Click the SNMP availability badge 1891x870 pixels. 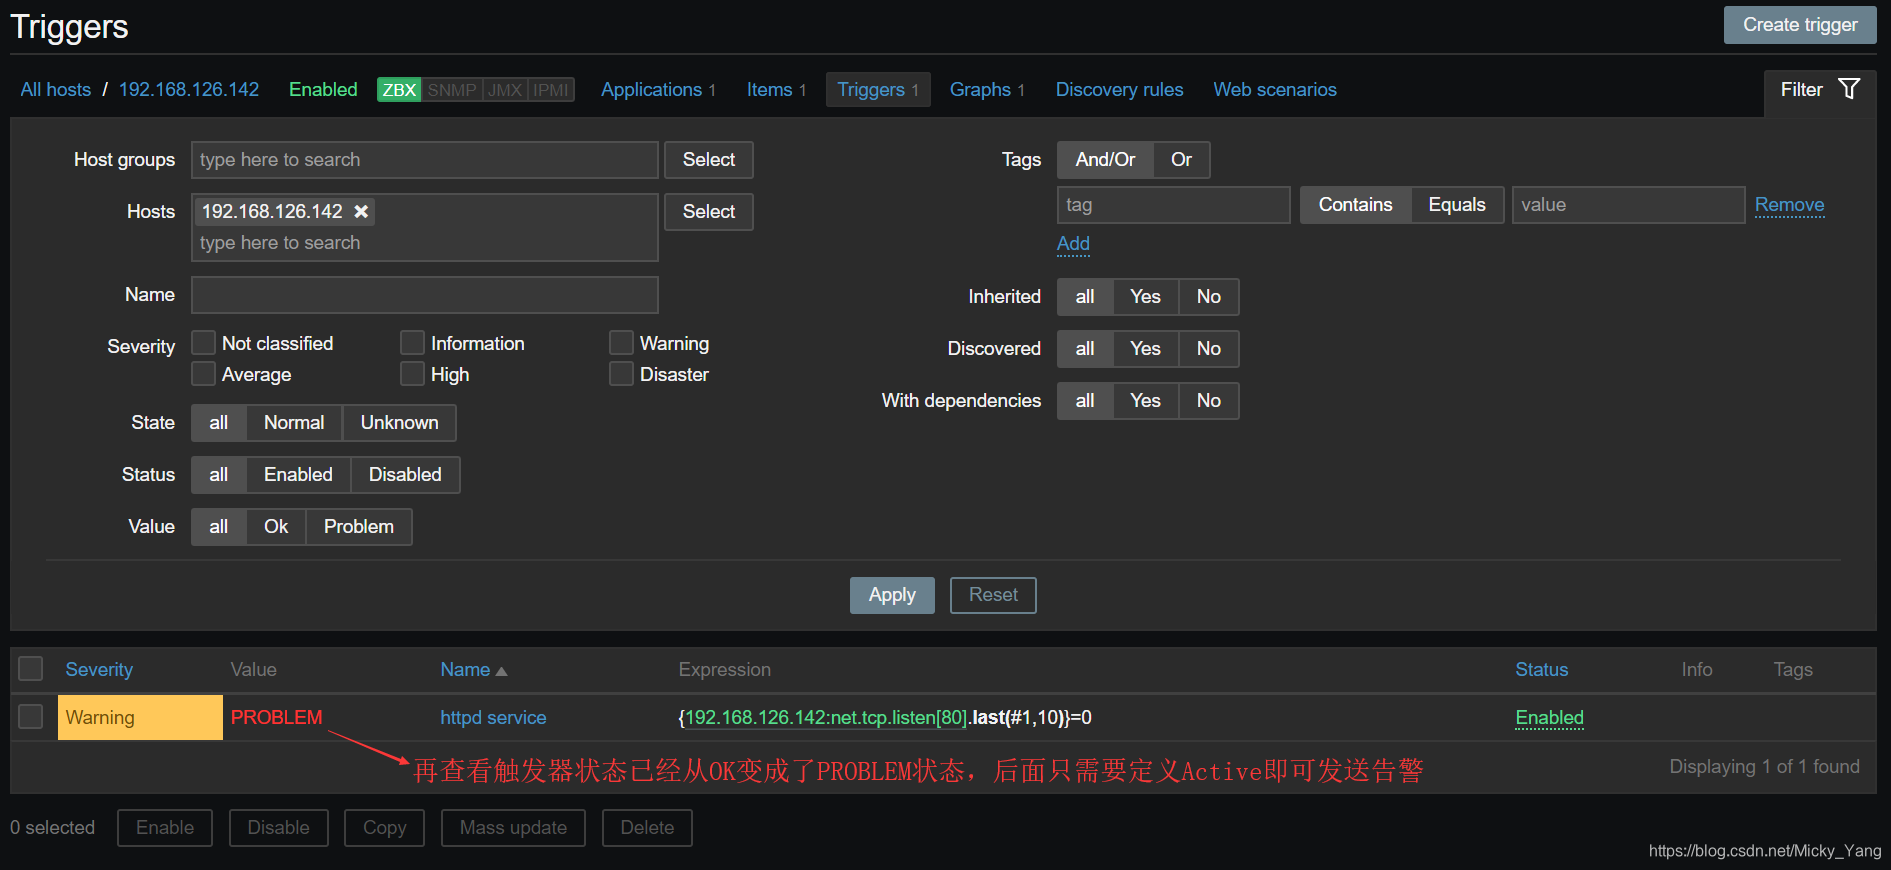[452, 89]
